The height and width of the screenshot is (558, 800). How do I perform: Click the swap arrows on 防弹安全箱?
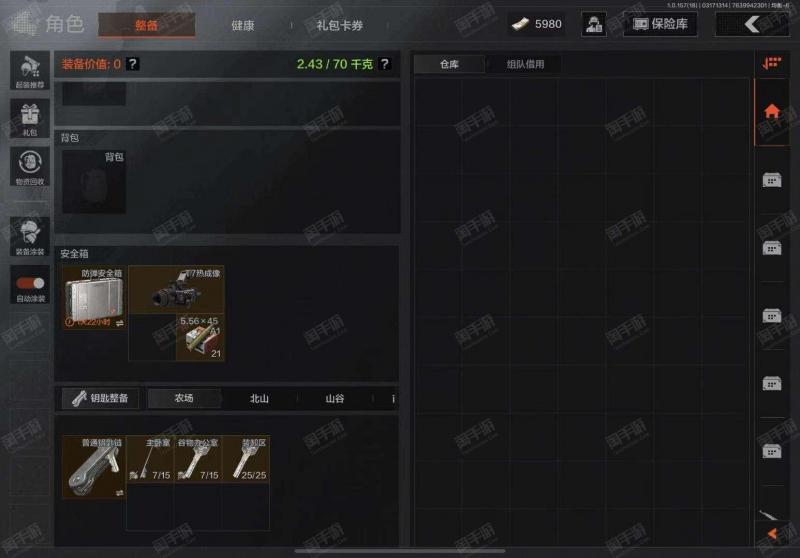(119, 323)
